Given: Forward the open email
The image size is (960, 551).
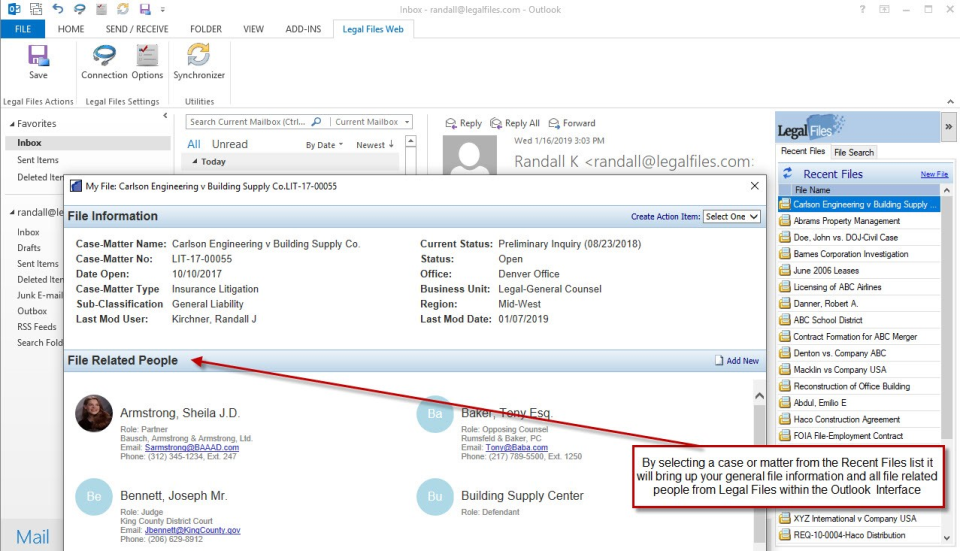Looking at the screenshot, I should click(572, 123).
